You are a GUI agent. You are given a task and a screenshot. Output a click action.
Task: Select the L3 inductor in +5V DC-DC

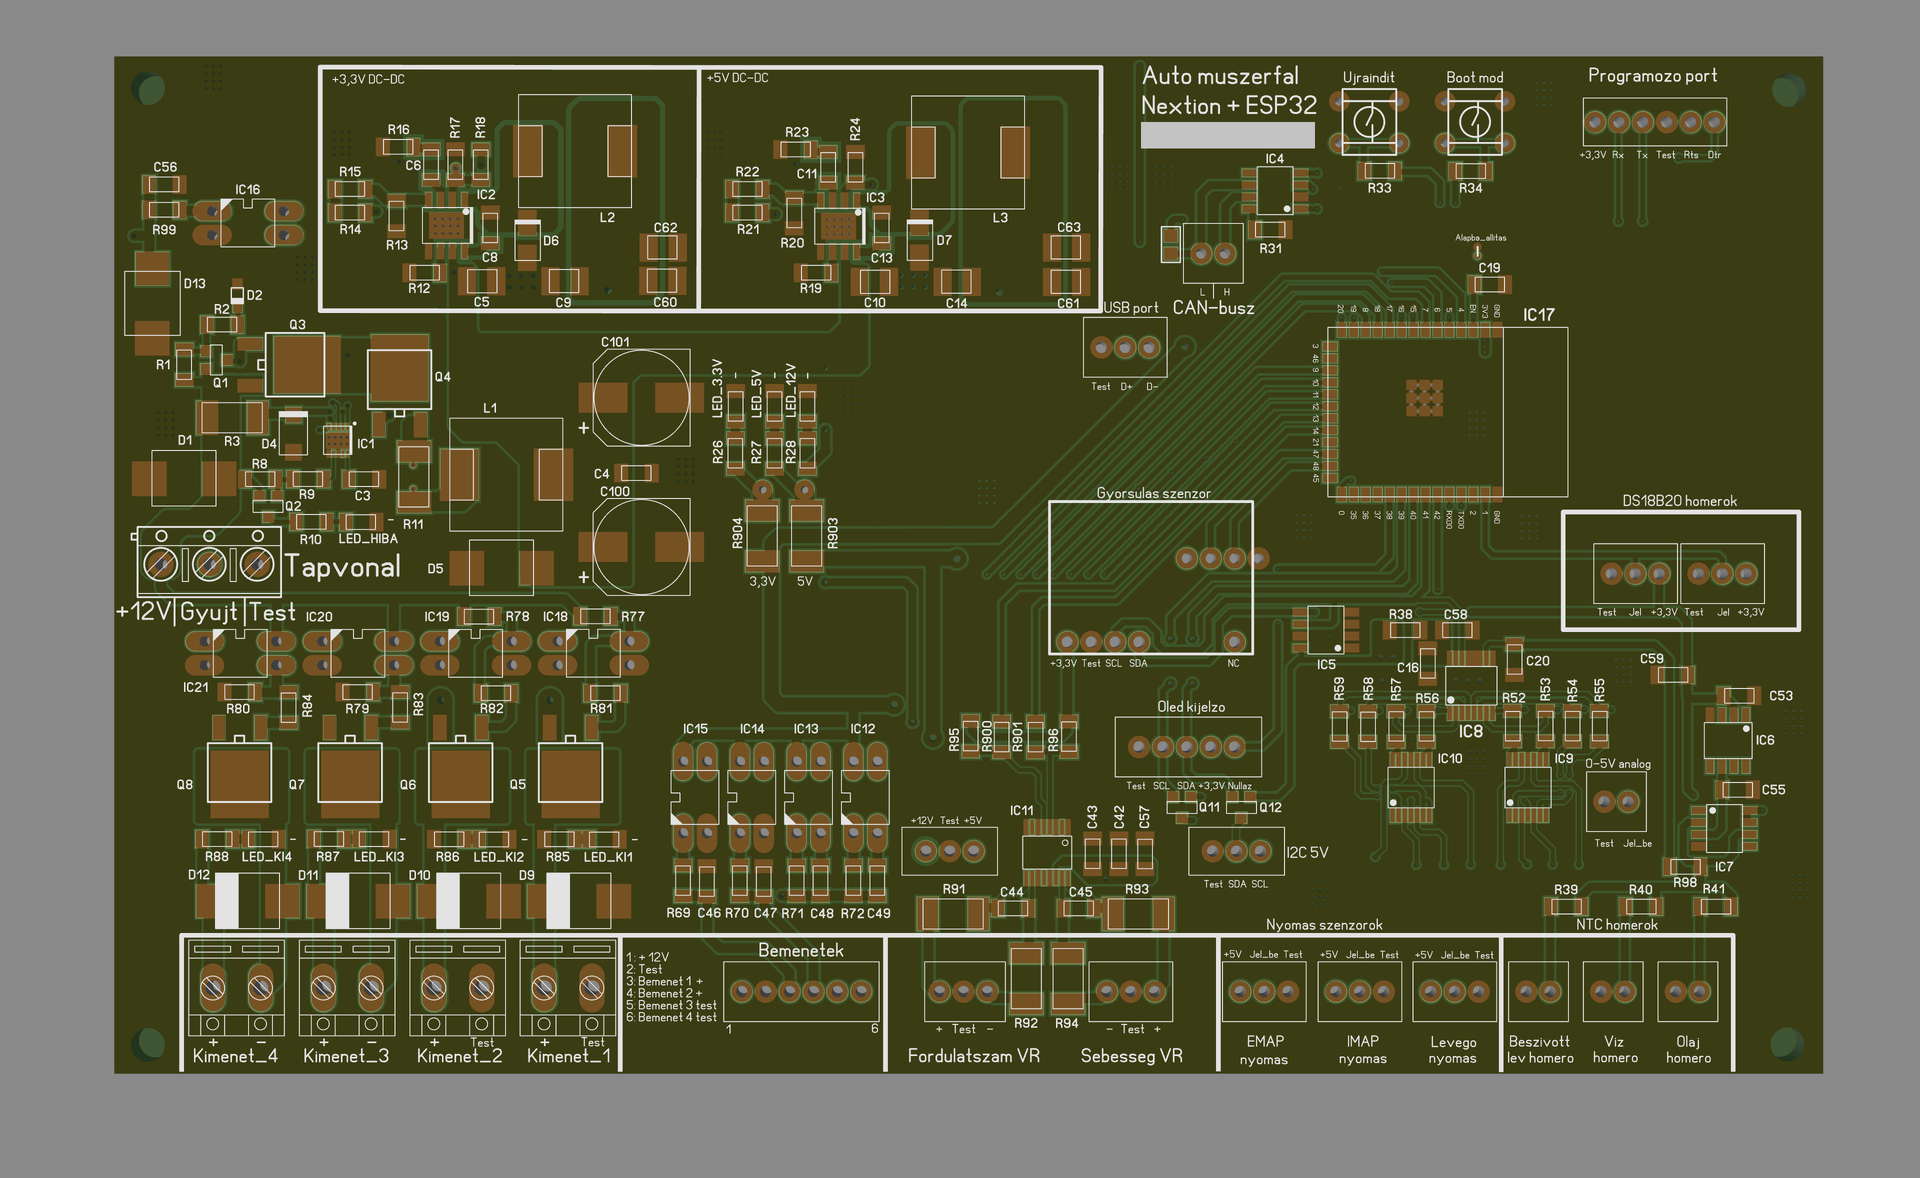pyautogui.click(x=968, y=152)
